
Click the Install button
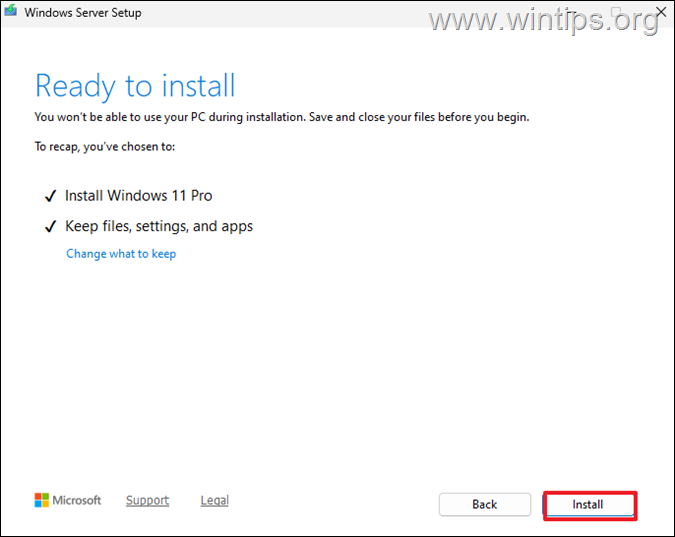(590, 505)
